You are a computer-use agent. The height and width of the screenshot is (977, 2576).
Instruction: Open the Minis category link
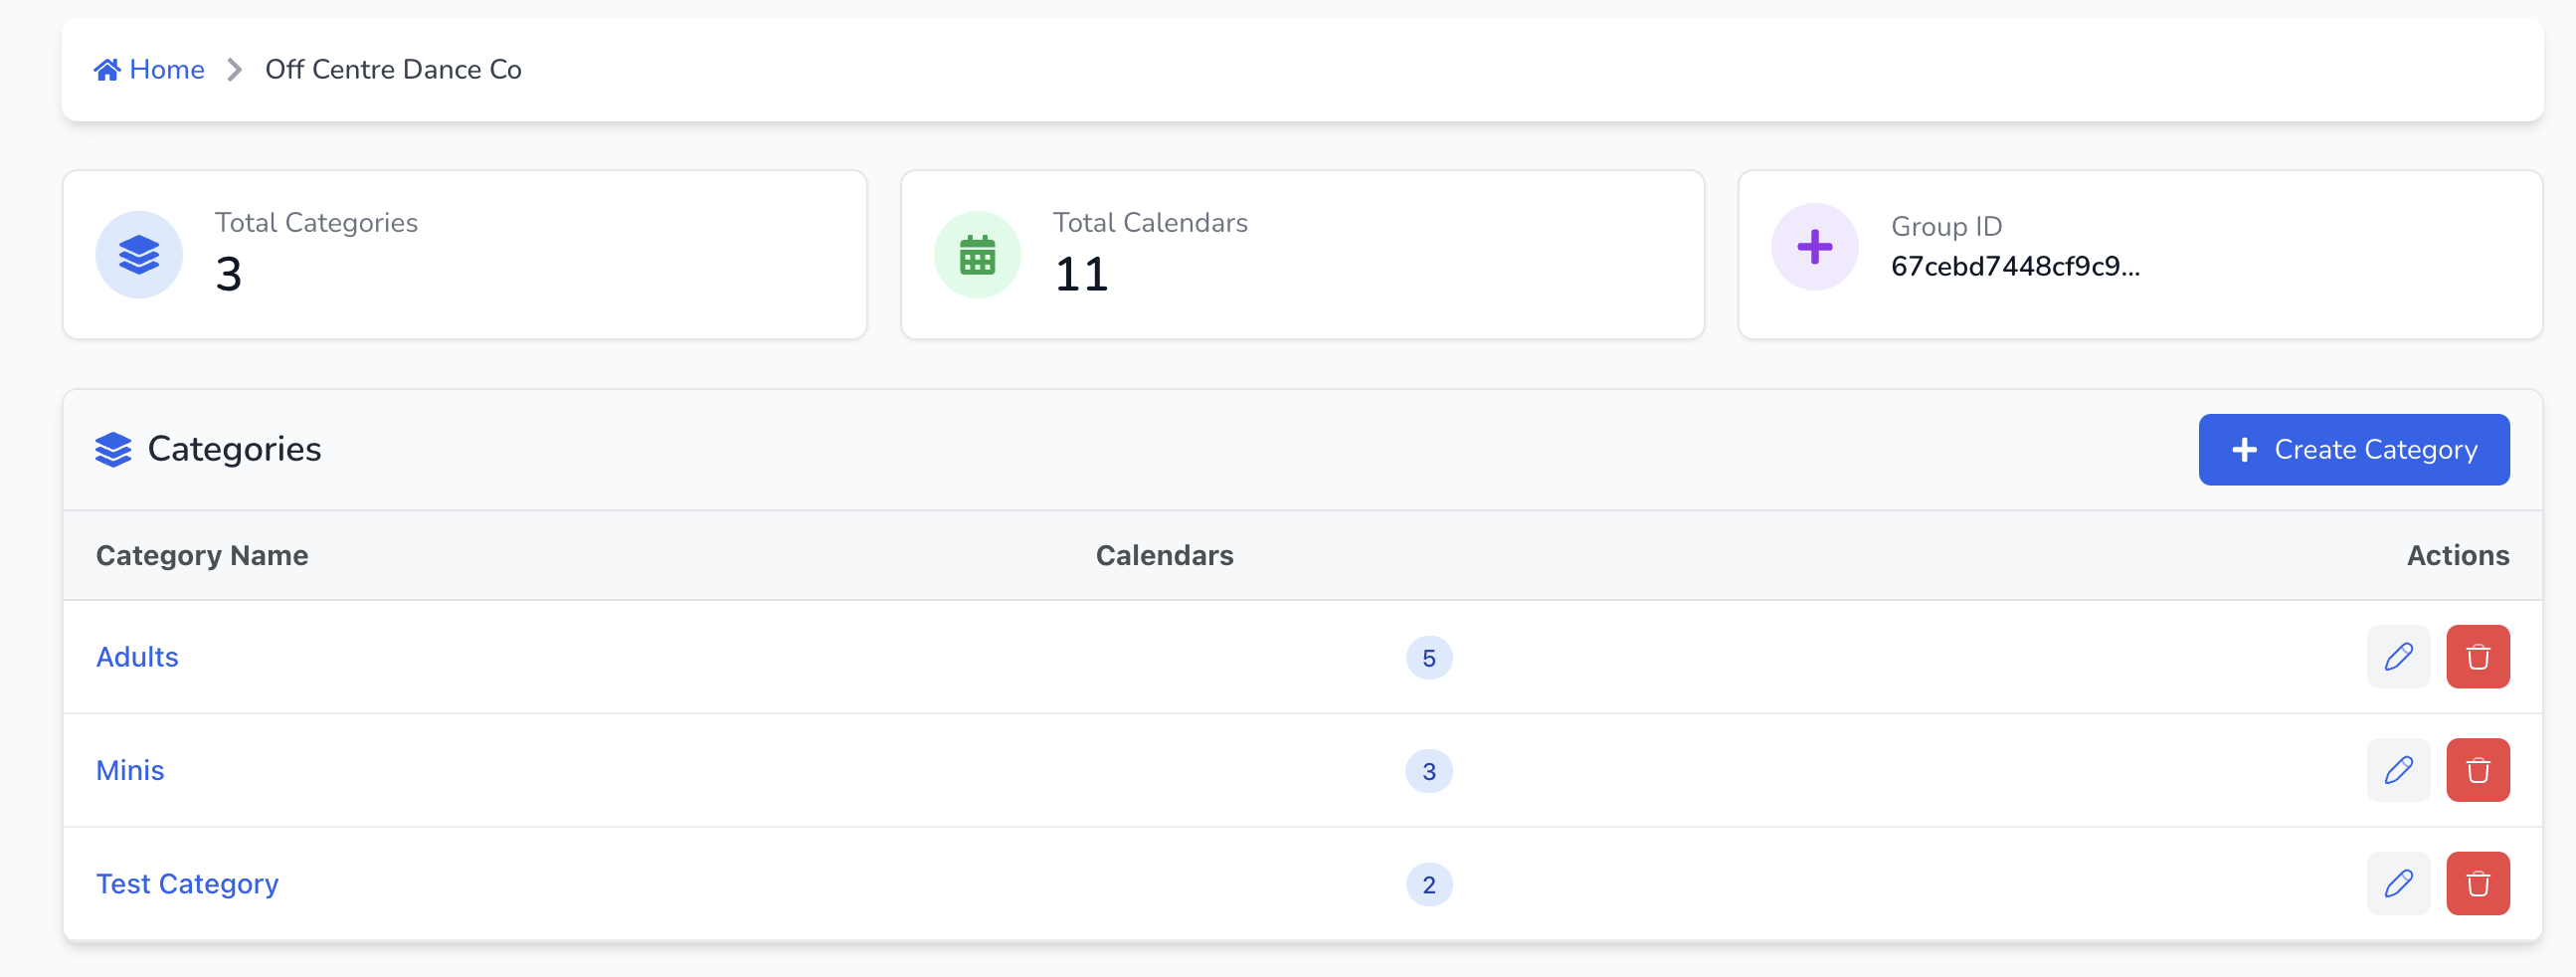(130, 770)
